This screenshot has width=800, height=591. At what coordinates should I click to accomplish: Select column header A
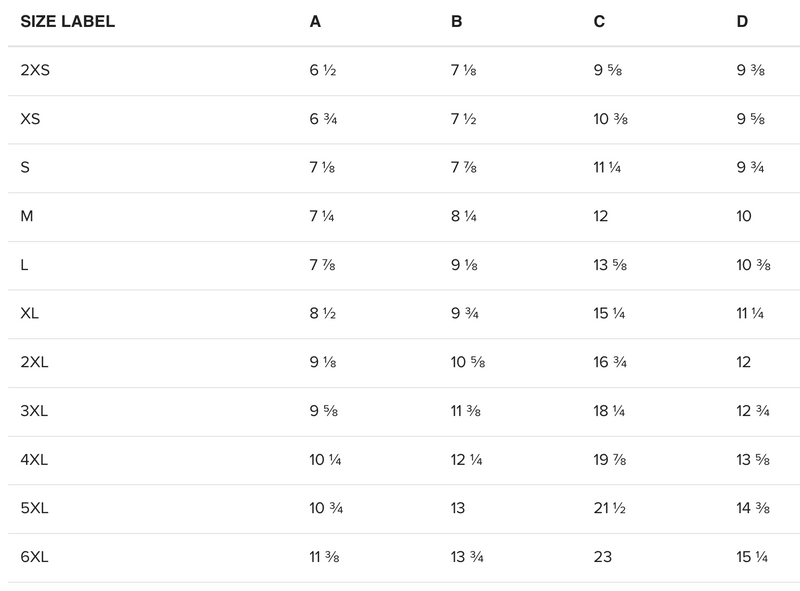coord(315,22)
